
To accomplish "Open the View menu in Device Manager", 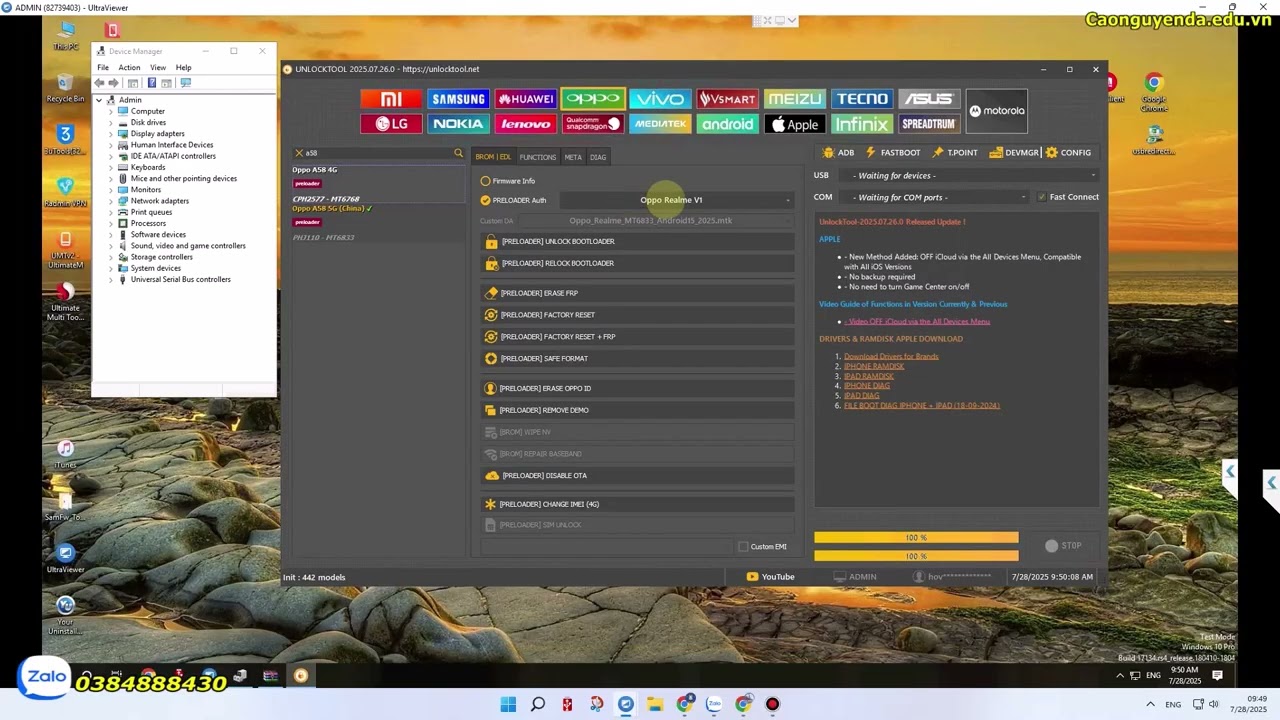I will 158,68.
